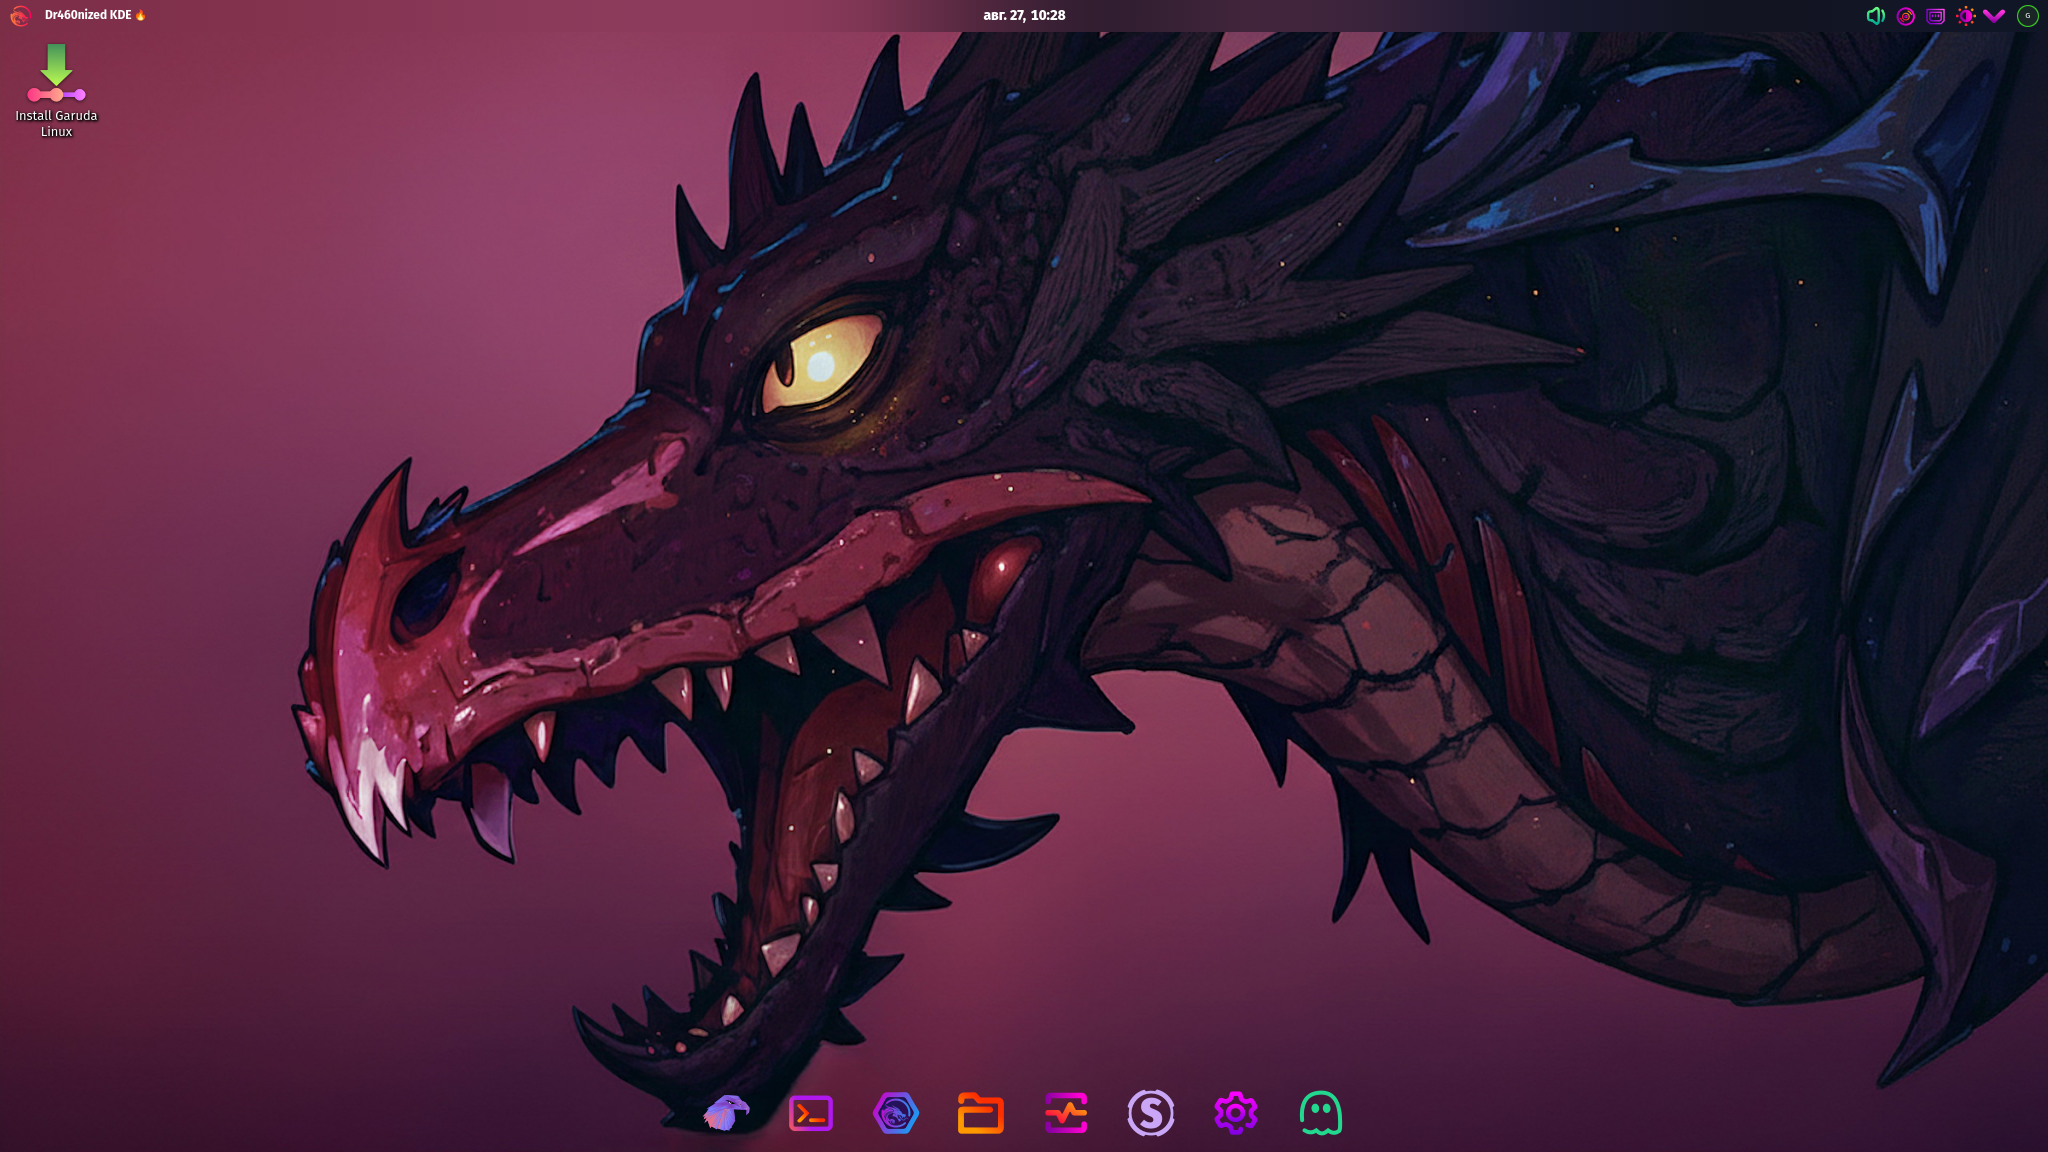Expand hidden system tray icons chevron

point(1994,15)
